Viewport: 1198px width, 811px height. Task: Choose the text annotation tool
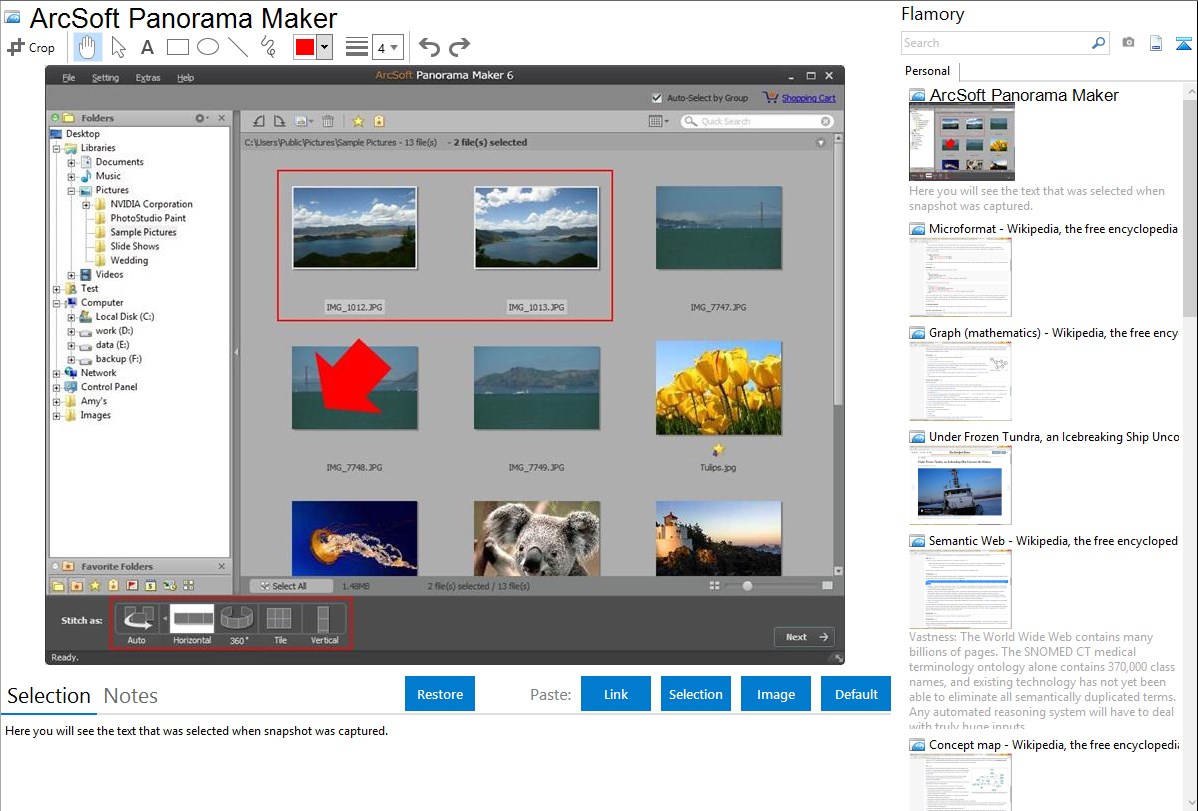(x=147, y=47)
